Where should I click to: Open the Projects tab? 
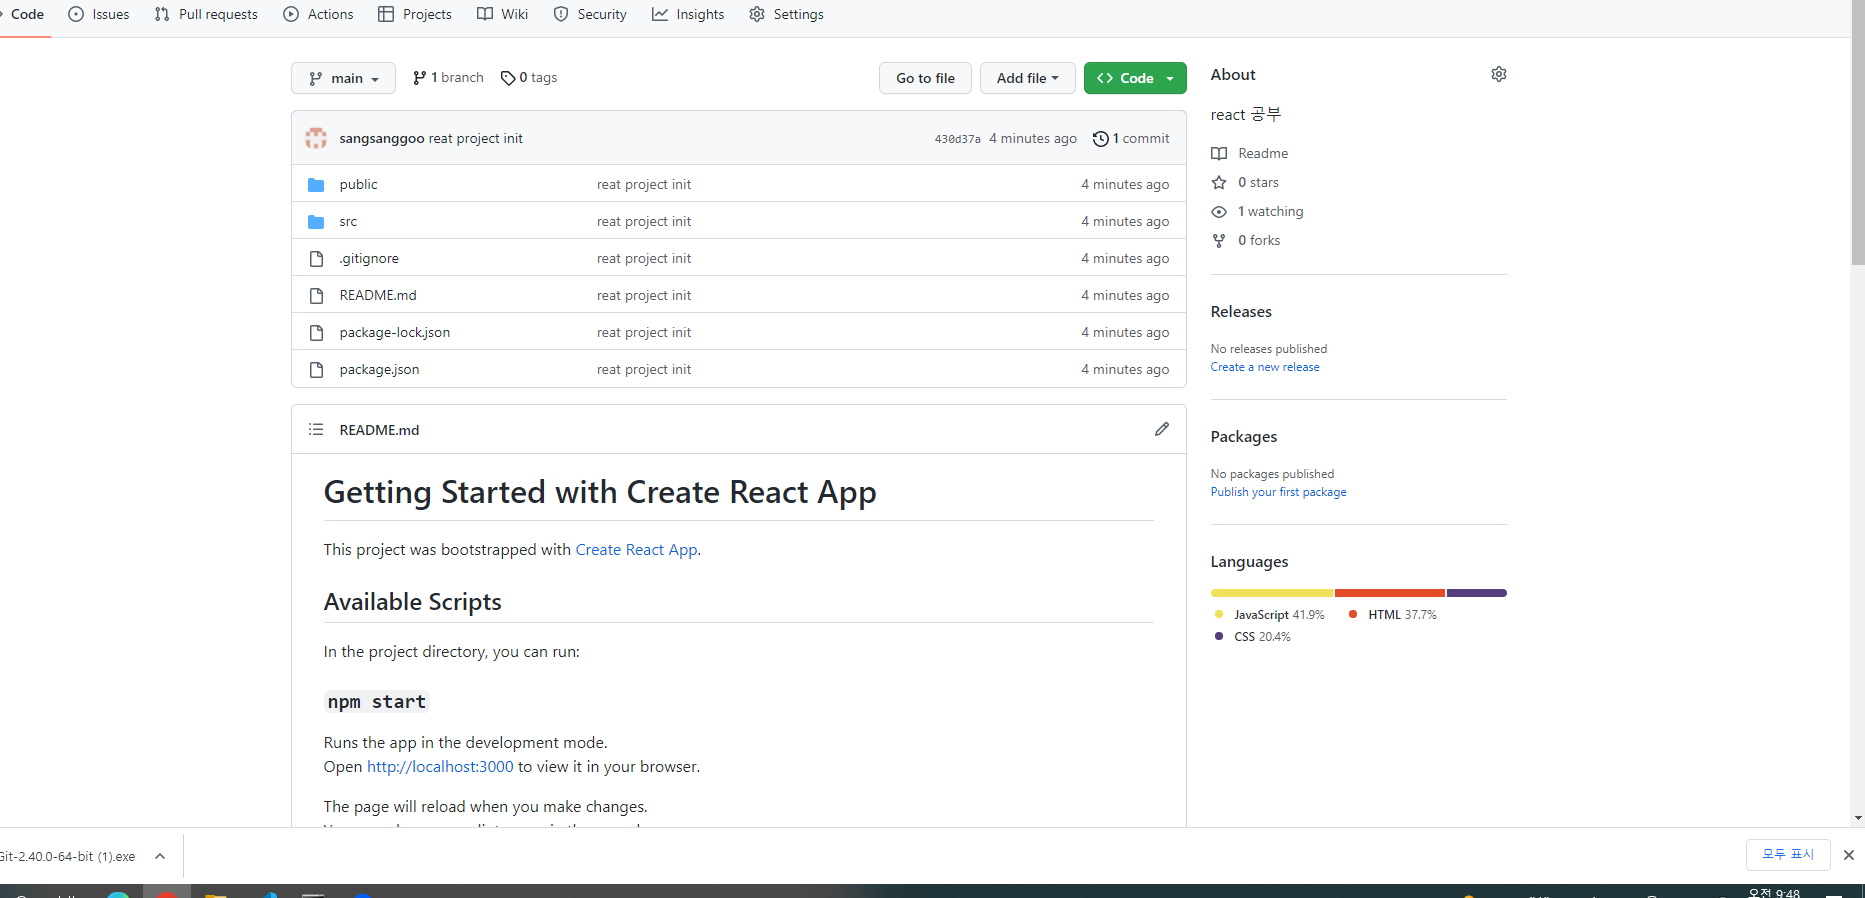coord(415,14)
